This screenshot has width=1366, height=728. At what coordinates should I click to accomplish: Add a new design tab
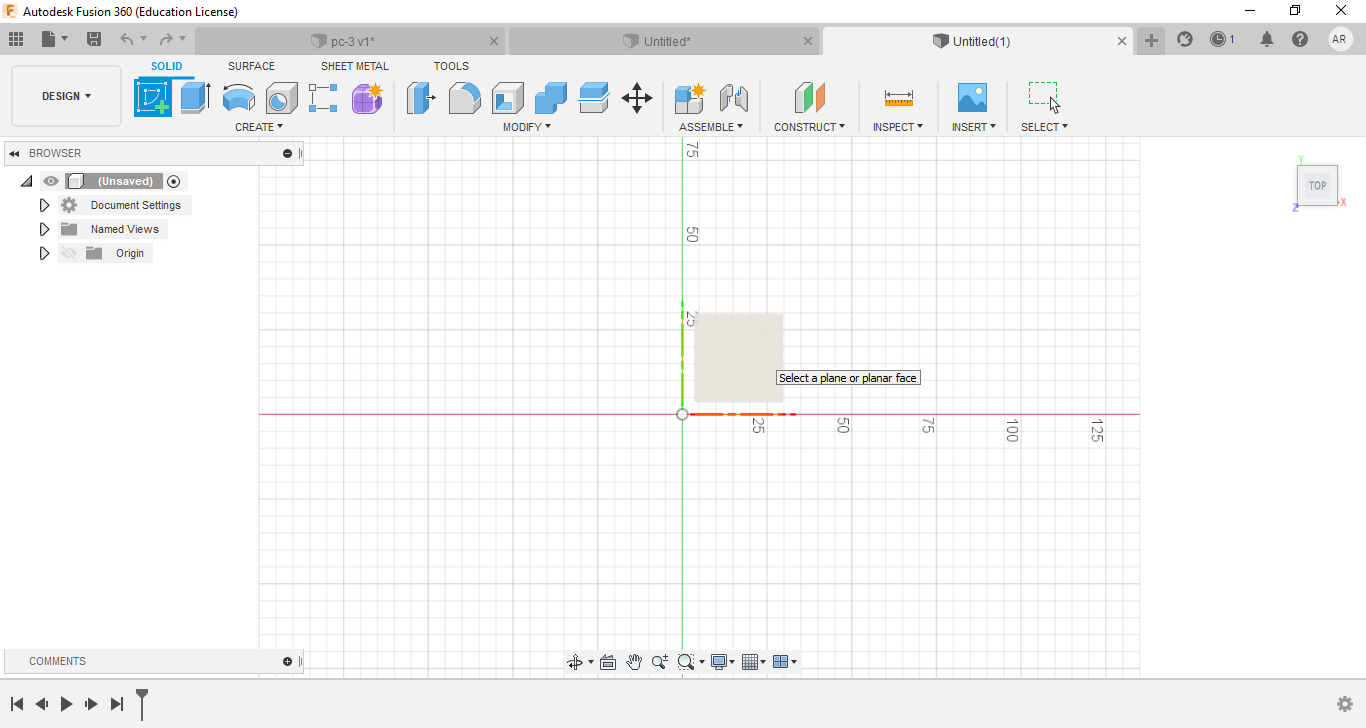(1151, 40)
